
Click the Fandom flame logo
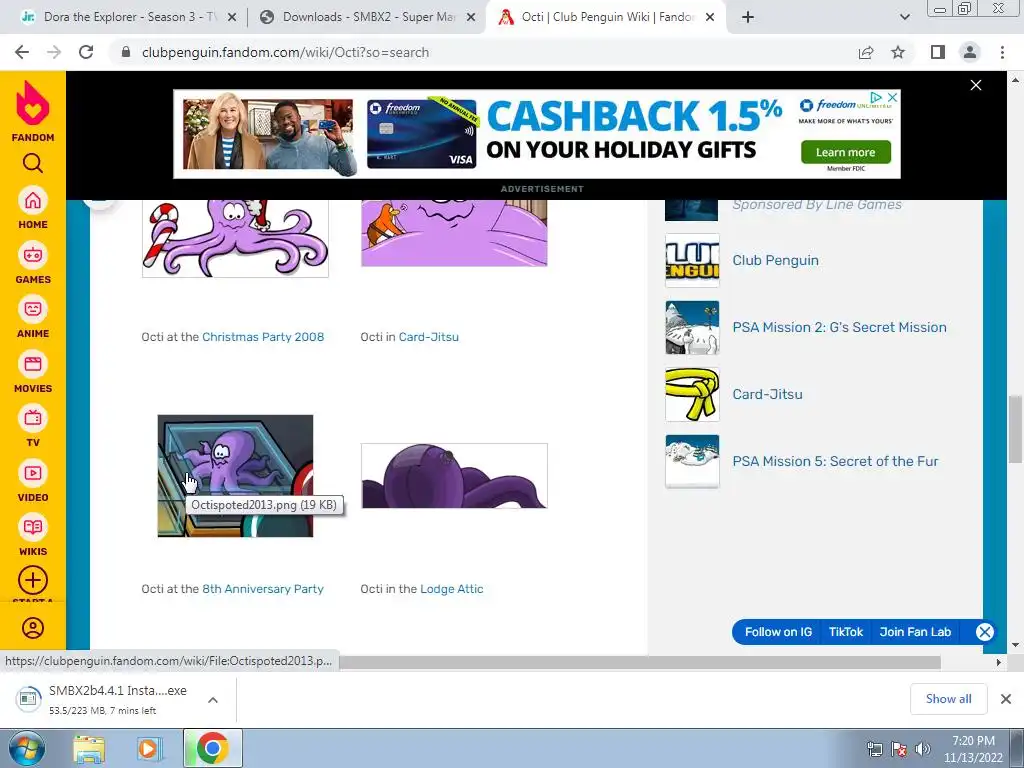pyautogui.click(x=33, y=104)
